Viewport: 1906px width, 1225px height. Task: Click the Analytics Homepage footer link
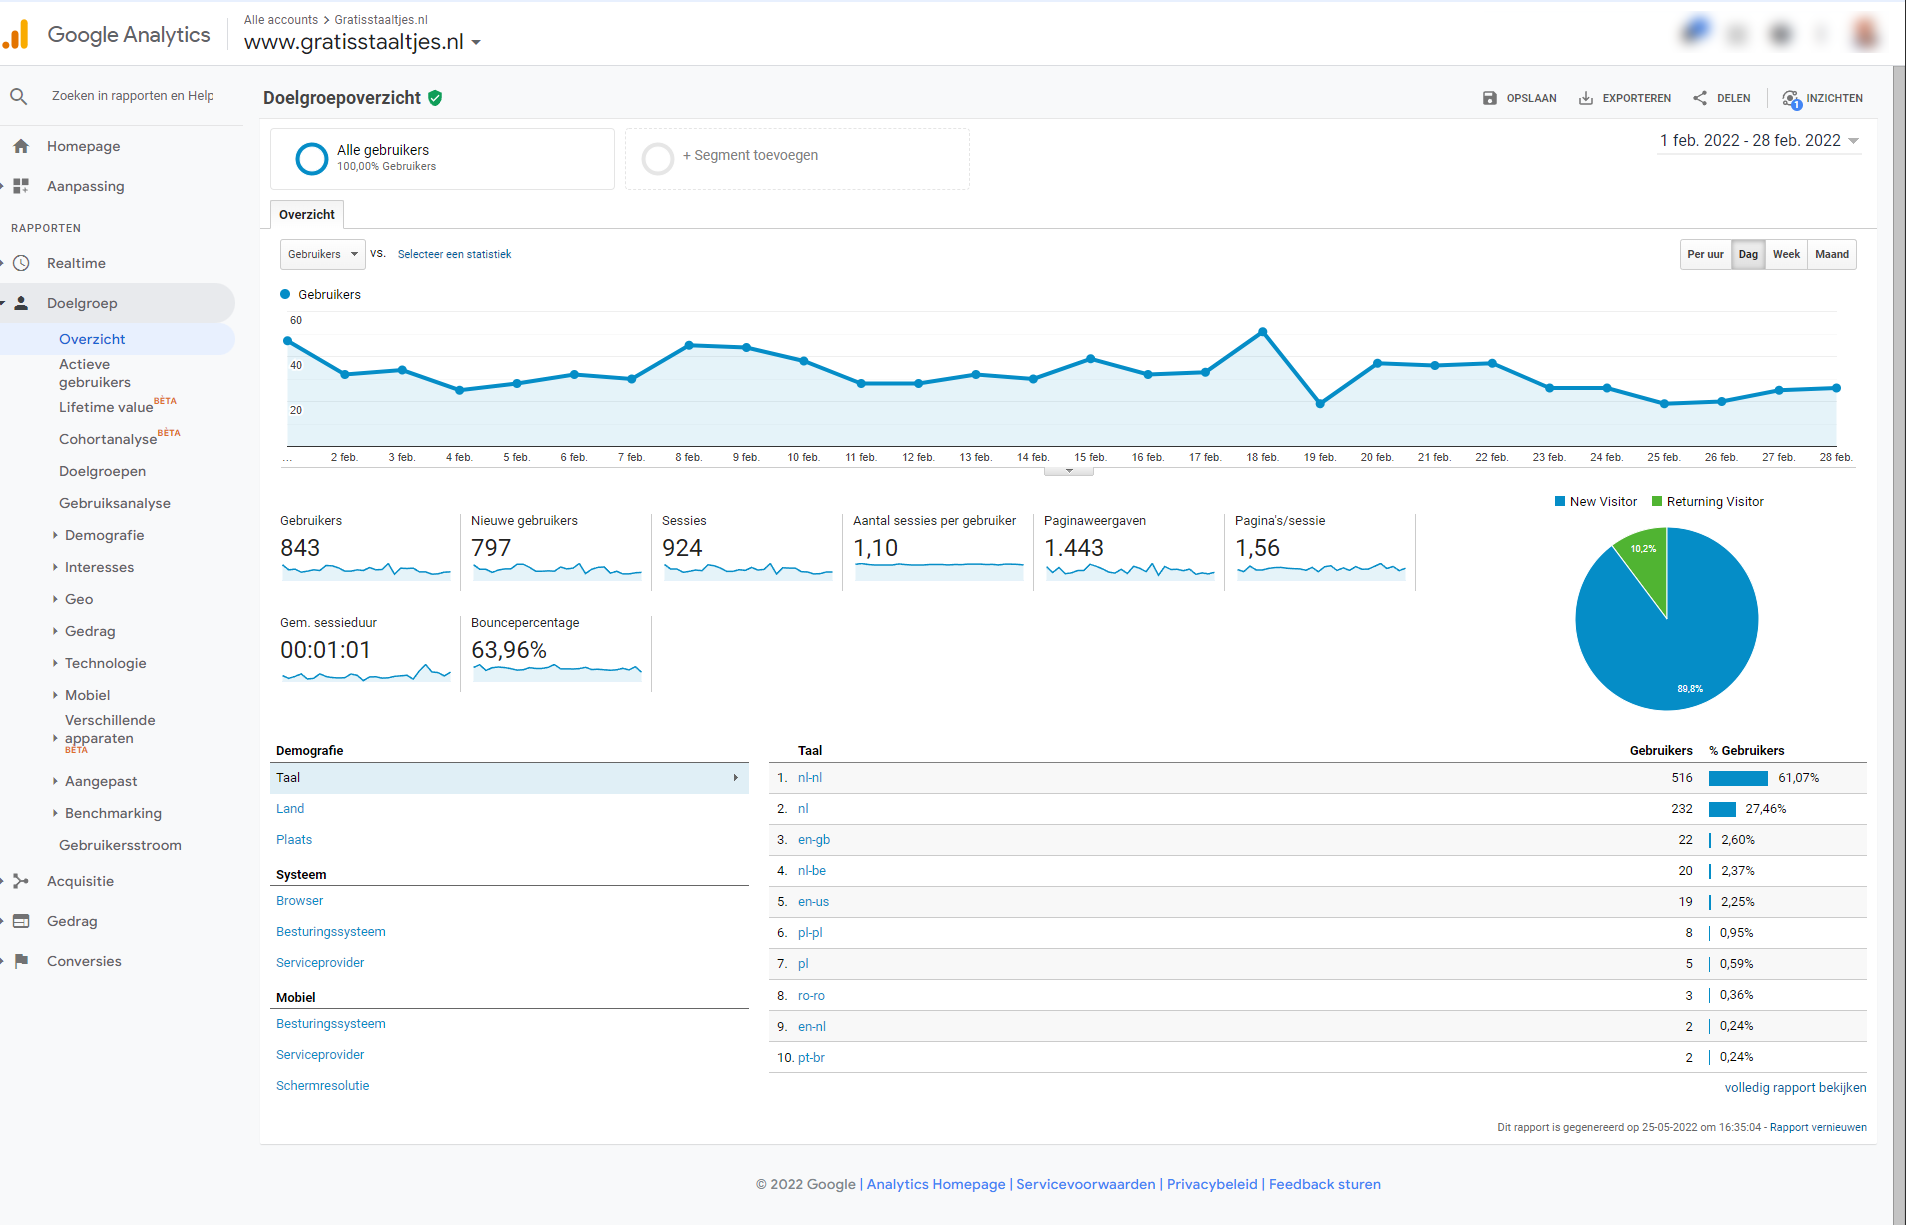(936, 1184)
